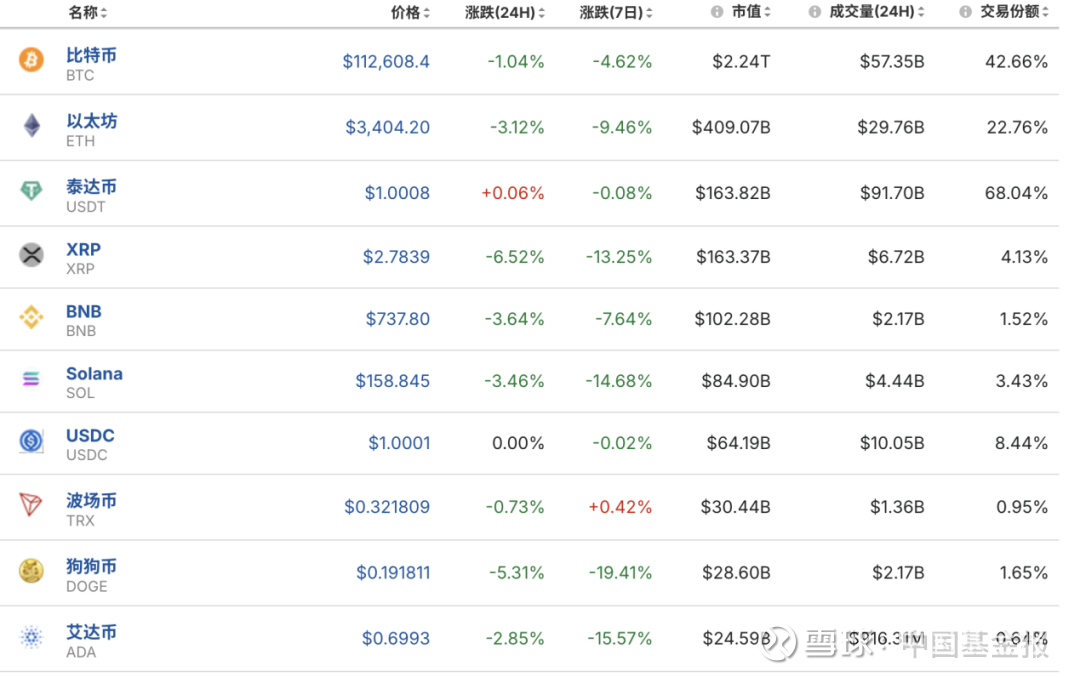
Task: Click the Tether USDT logo icon
Action: click(x=31, y=190)
